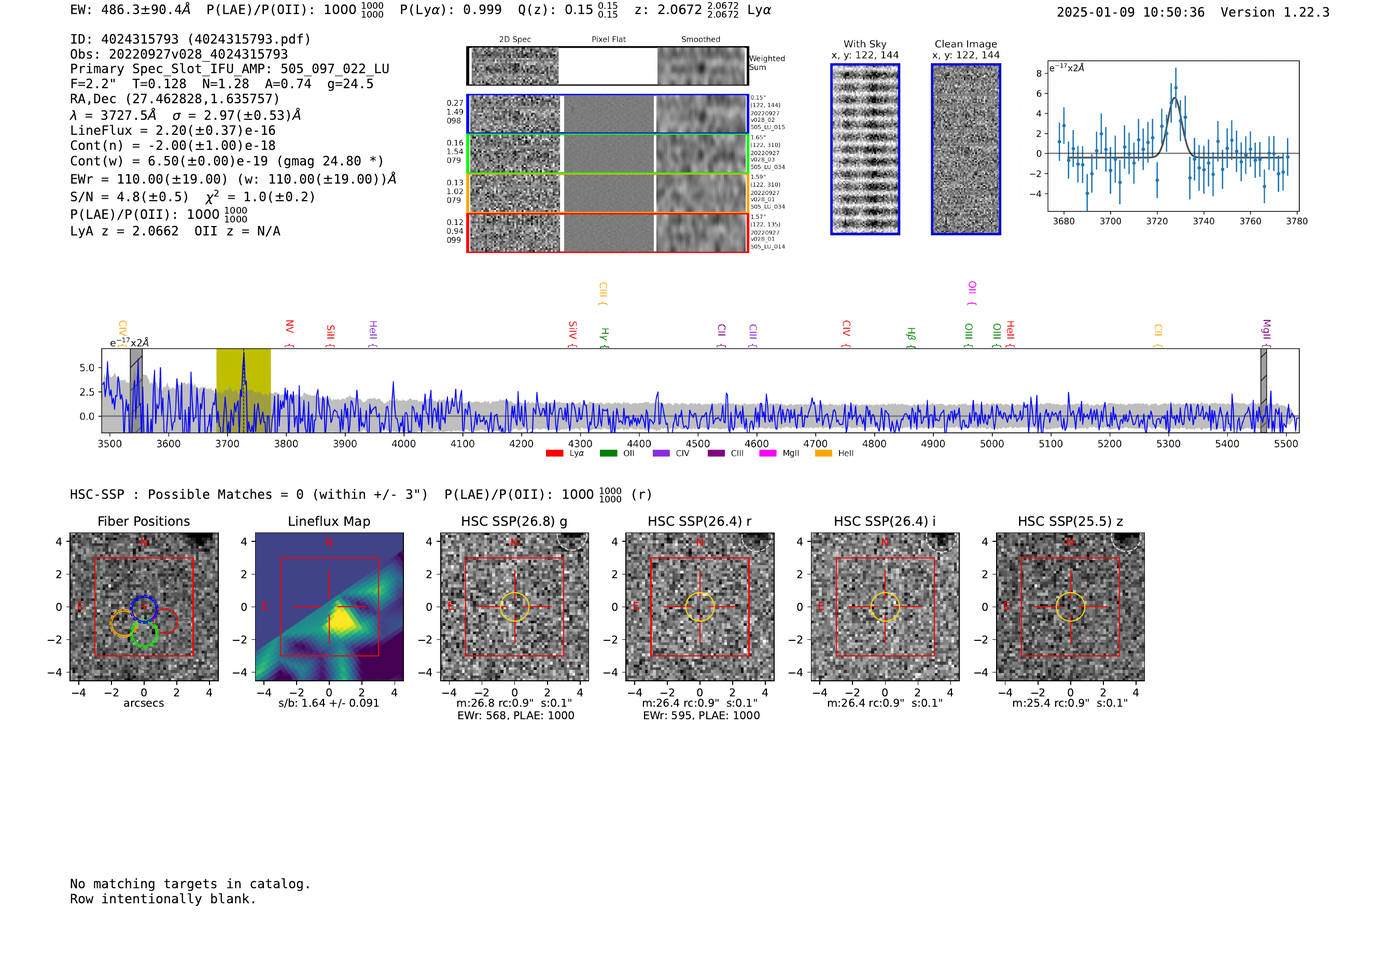1400x953 pixels.
Task: Click the Cont(n) = -2.00(±1.00)e-18 line
Action: [173, 145]
